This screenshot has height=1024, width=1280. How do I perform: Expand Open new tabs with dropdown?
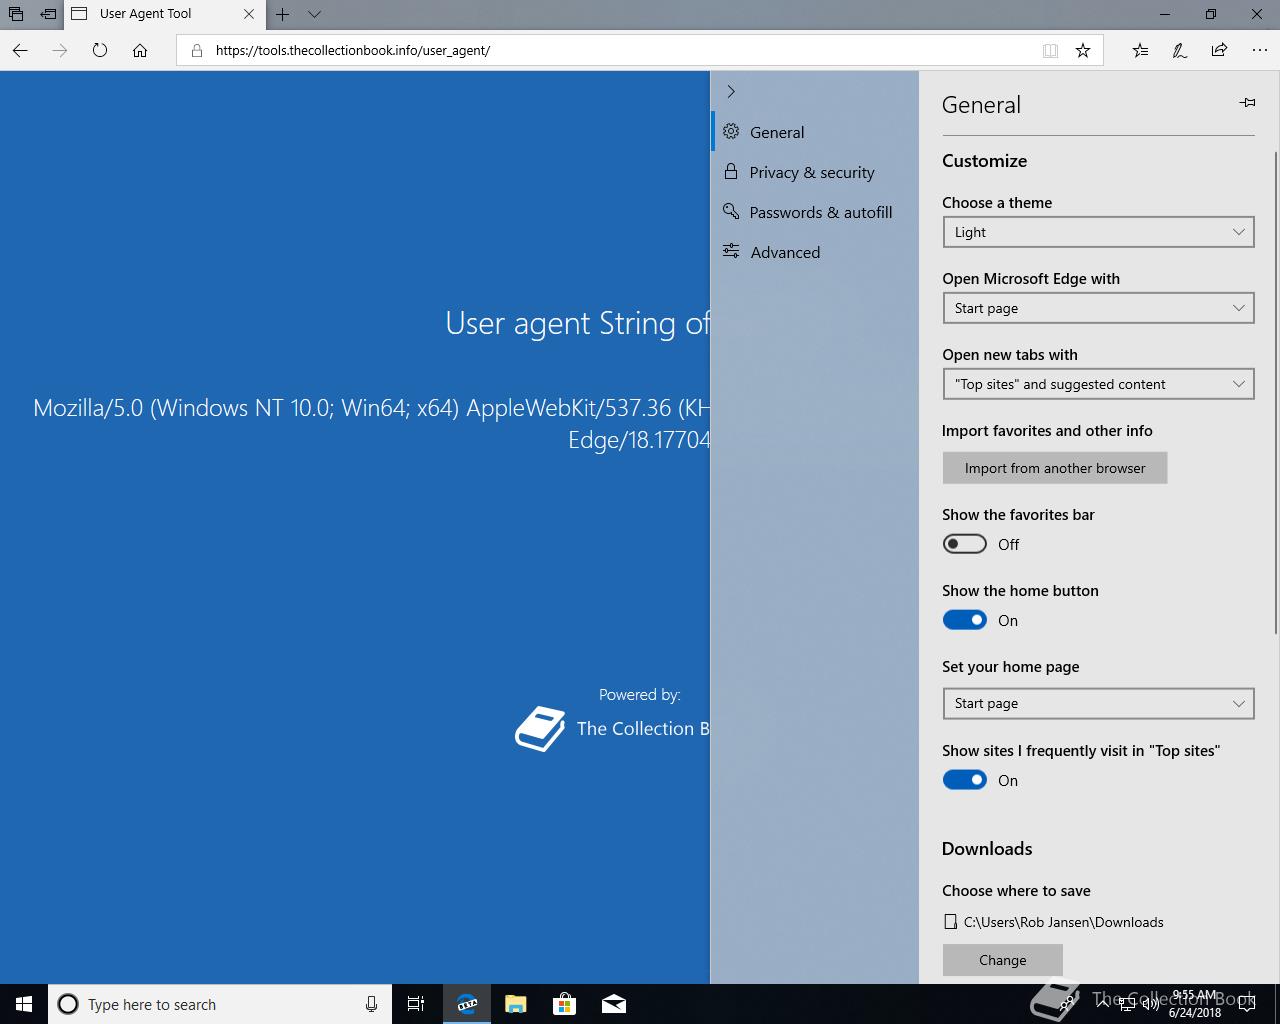pos(1098,384)
